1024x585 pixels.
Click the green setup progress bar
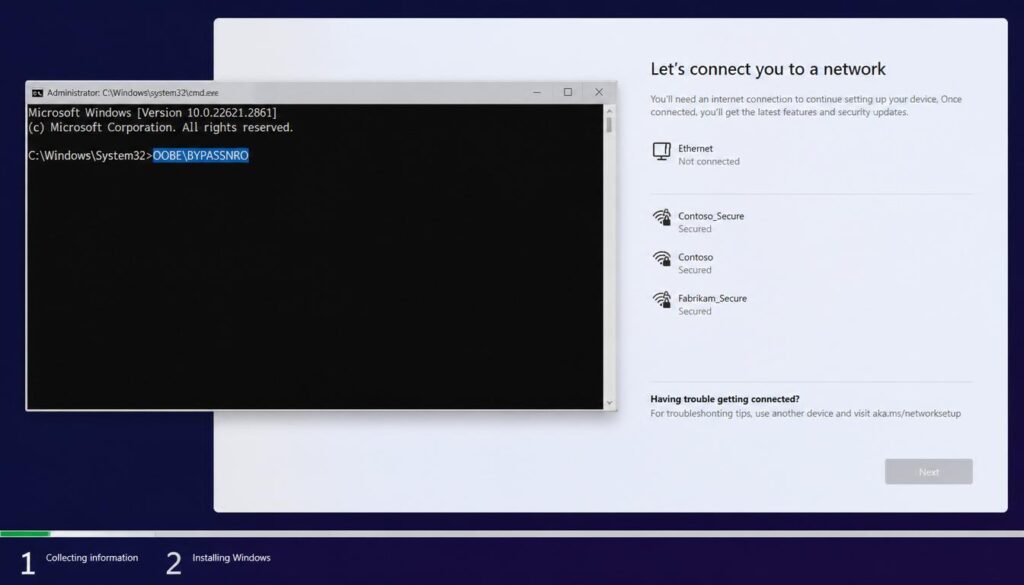pyautogui.click(x=25, y=533)
